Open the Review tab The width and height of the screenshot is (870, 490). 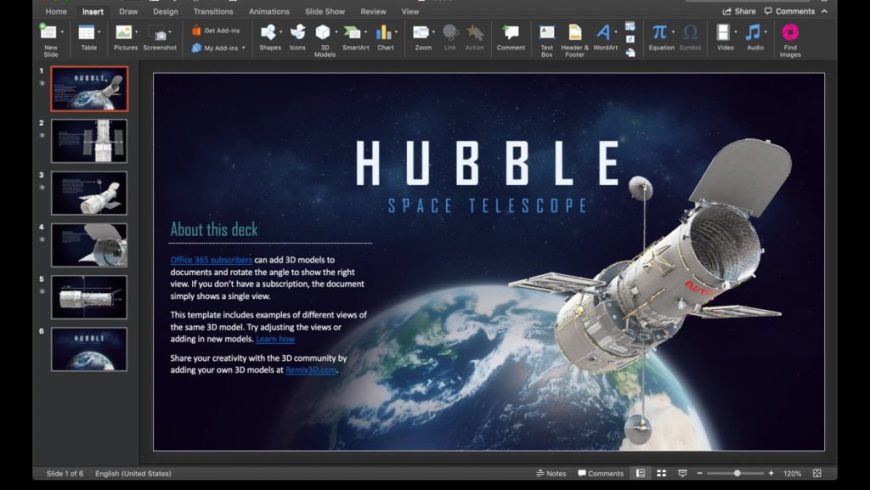tap(373, 11)
